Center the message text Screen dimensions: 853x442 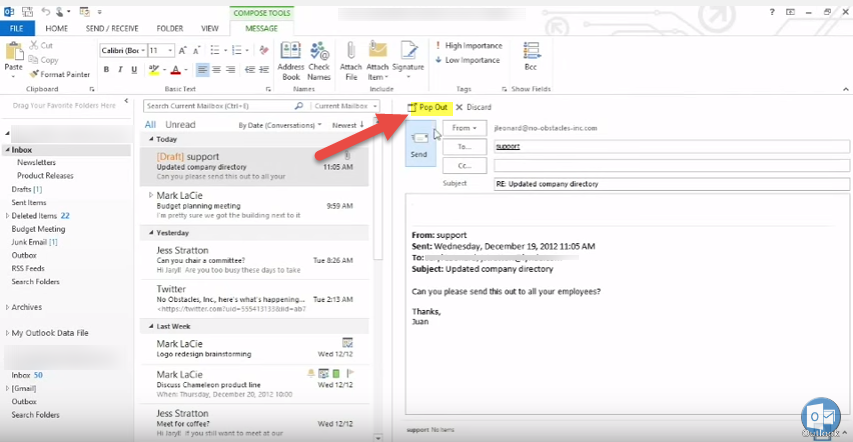pos(217,69)
